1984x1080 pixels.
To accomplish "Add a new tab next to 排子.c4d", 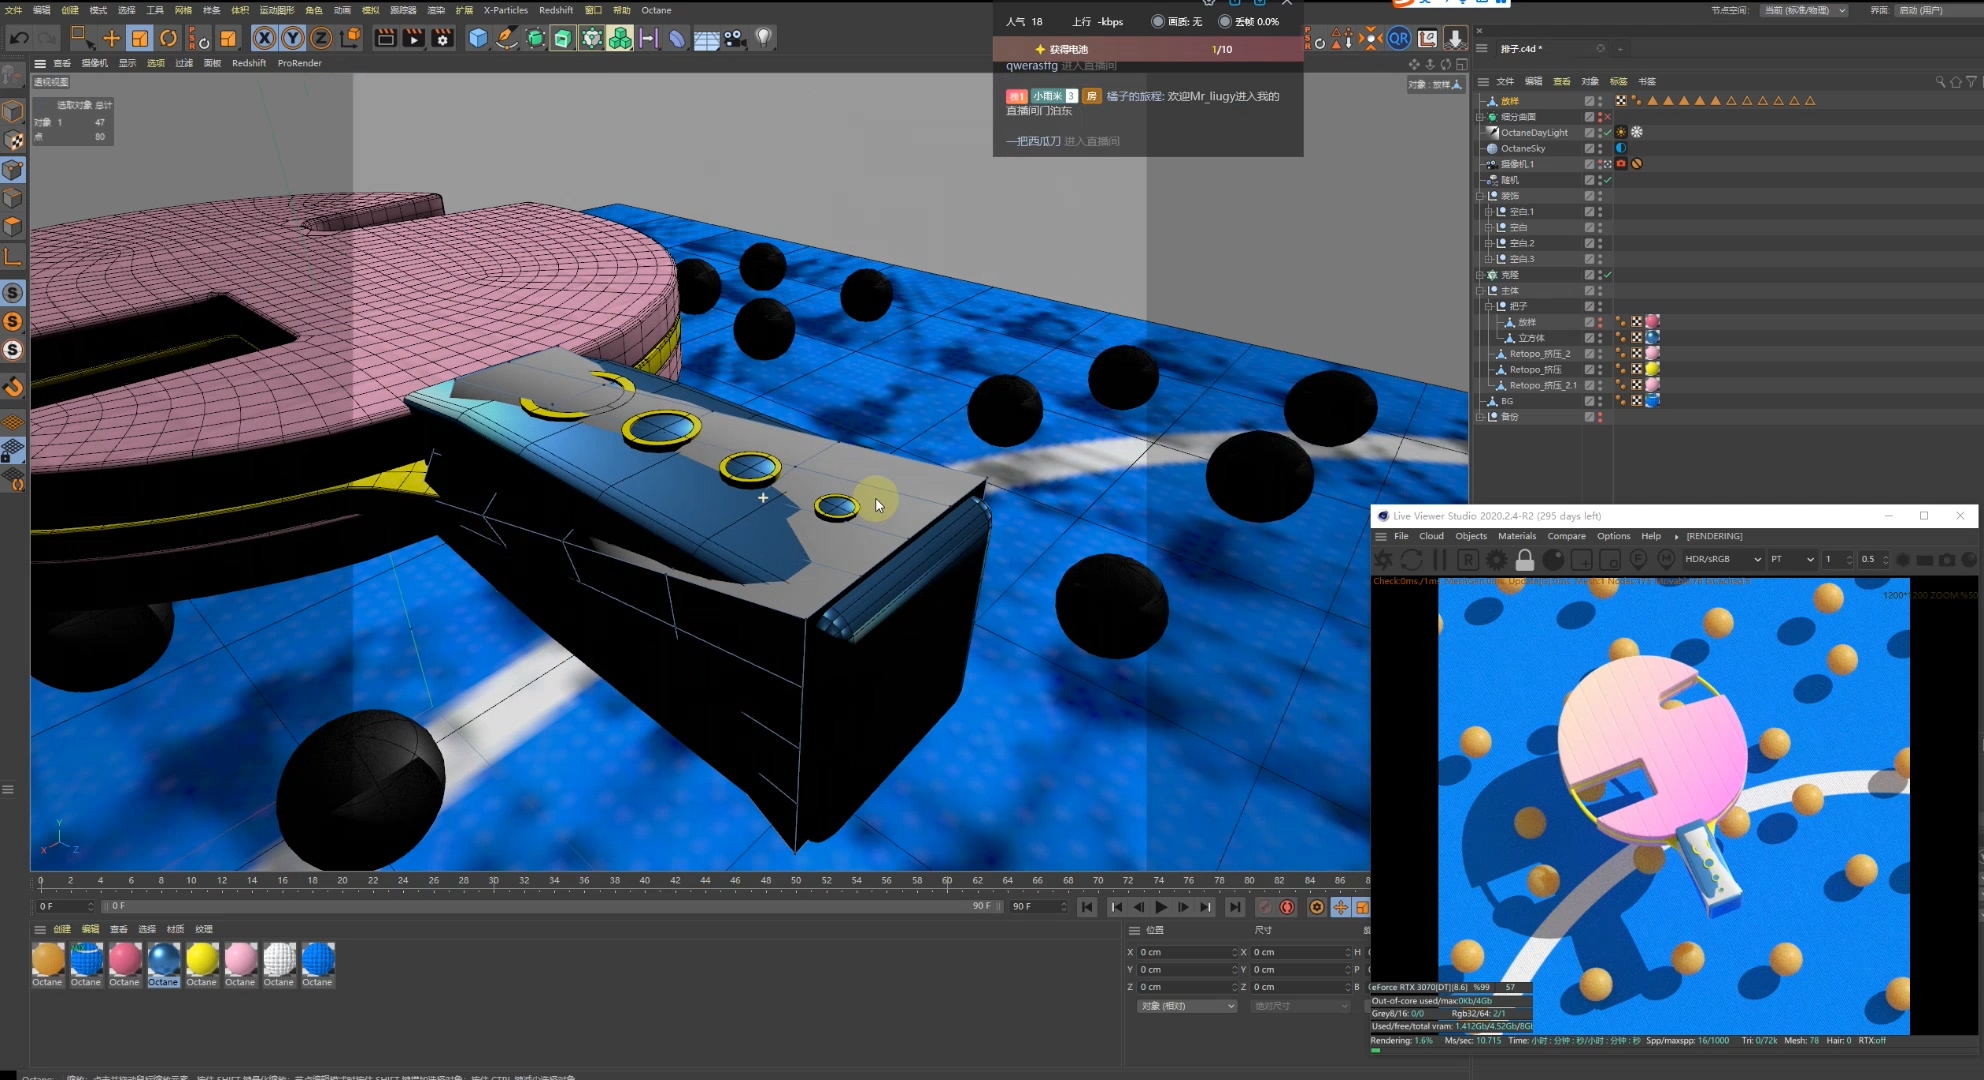I will [1620, 48].
